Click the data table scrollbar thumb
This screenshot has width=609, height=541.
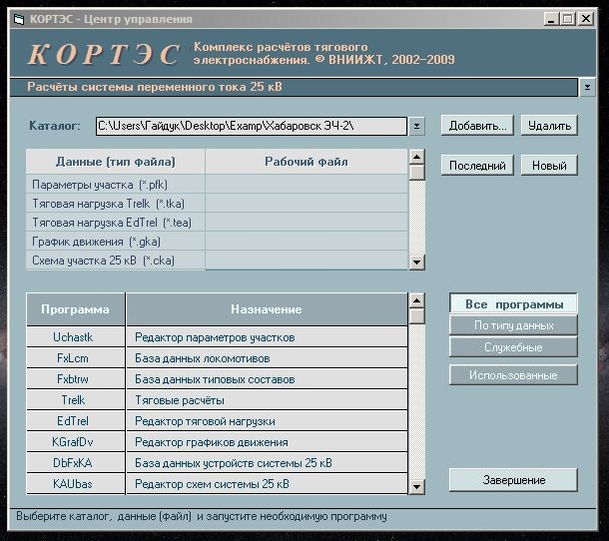[x=417, y=173]
